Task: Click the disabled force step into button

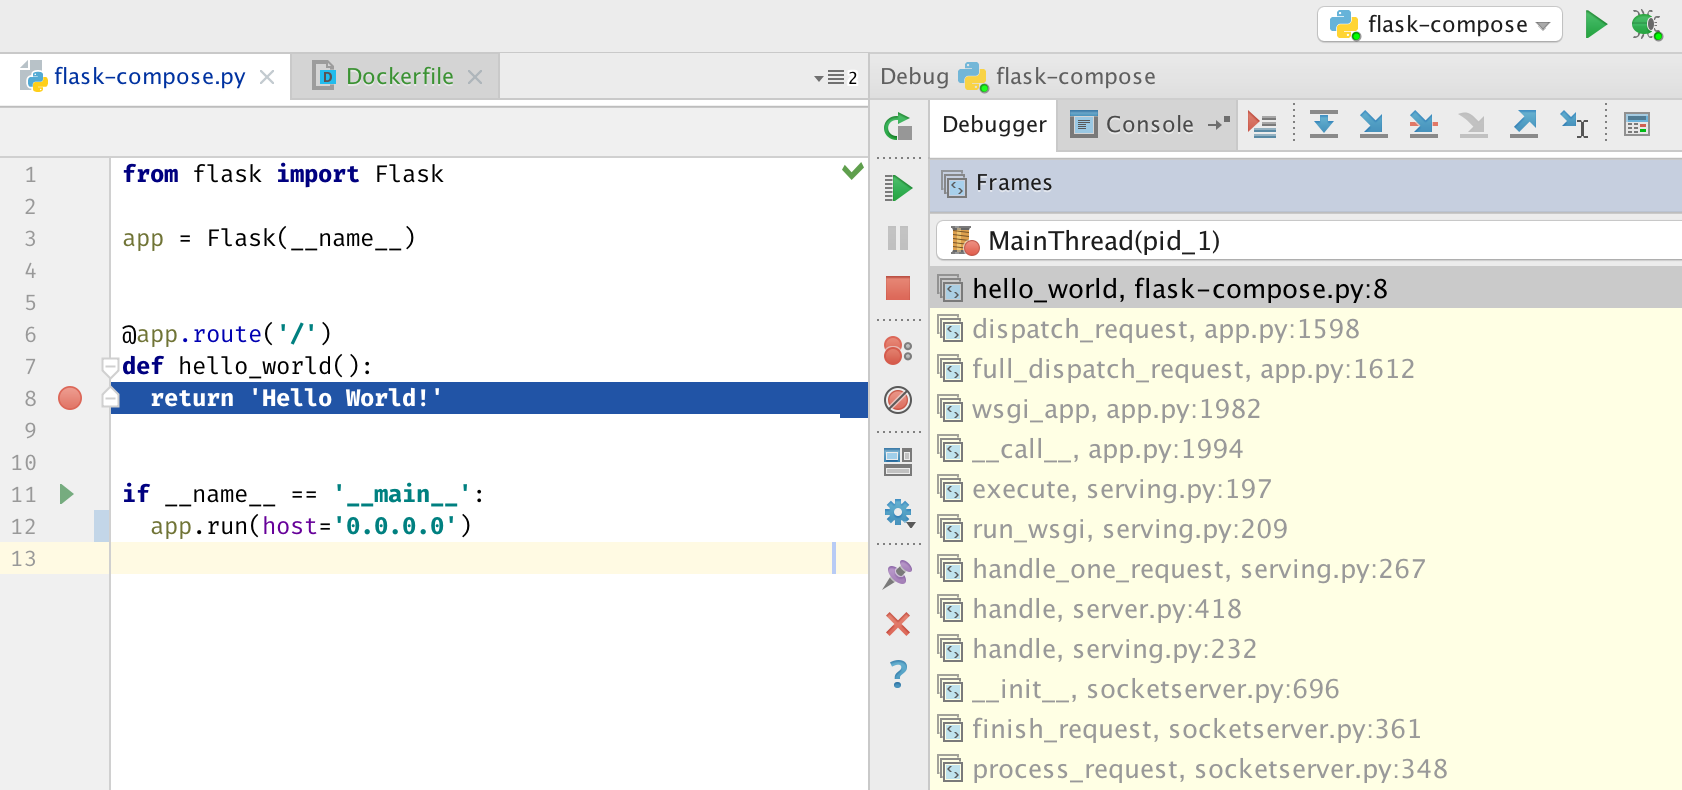Action: tap(1473, 125)
